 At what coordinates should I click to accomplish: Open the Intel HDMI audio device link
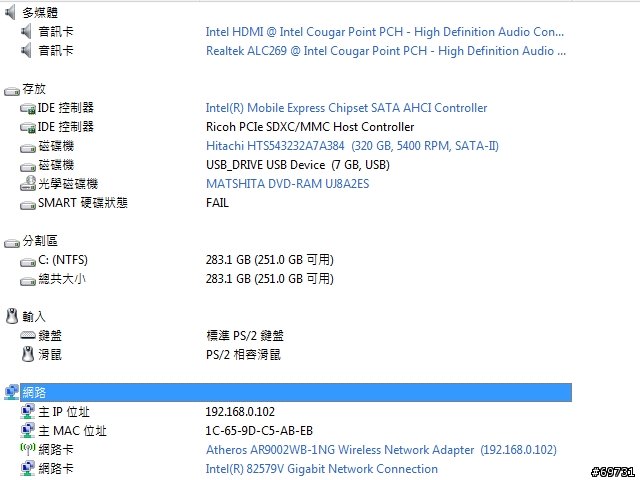click(384, 32)
